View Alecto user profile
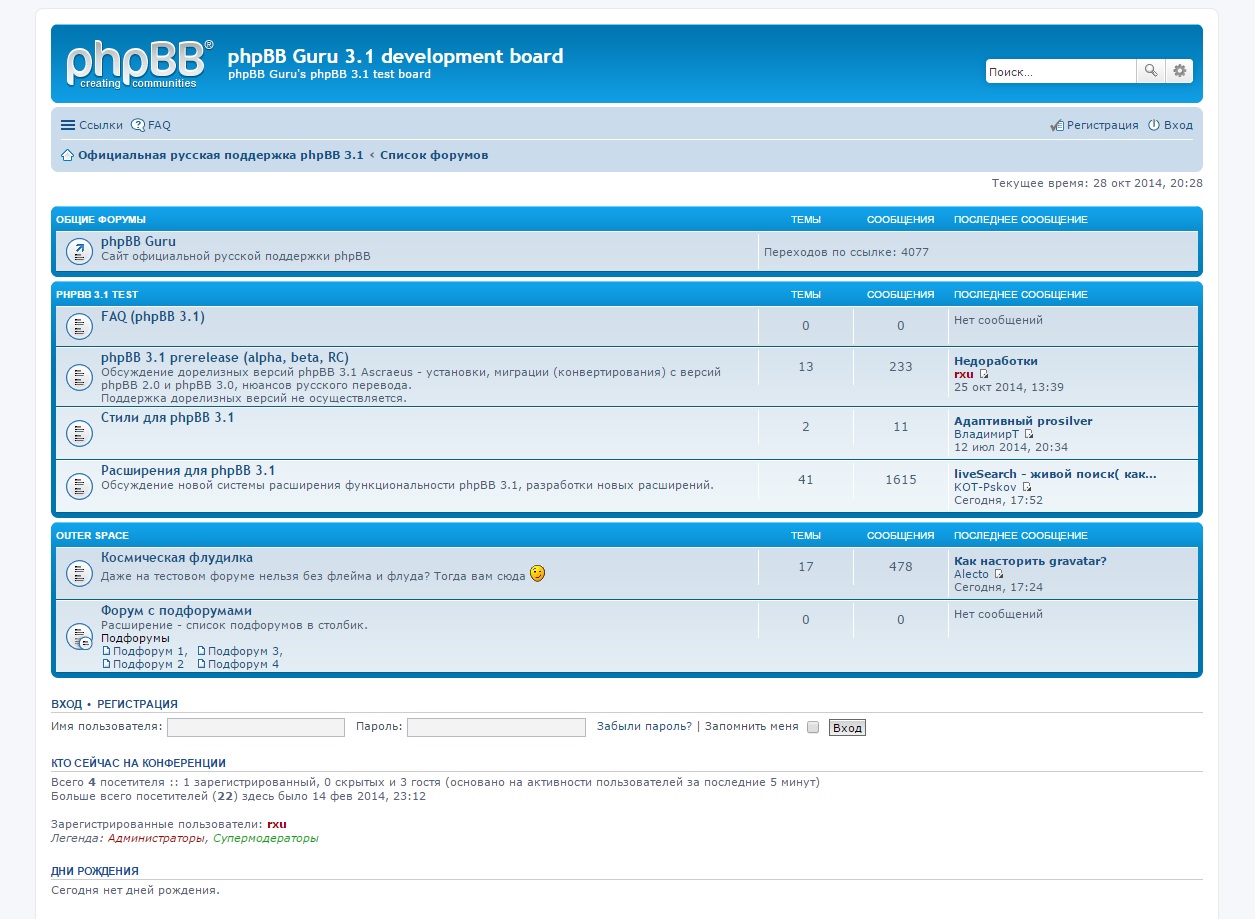The height and width of the screenshot is (919, 1255). pos(972,574)
